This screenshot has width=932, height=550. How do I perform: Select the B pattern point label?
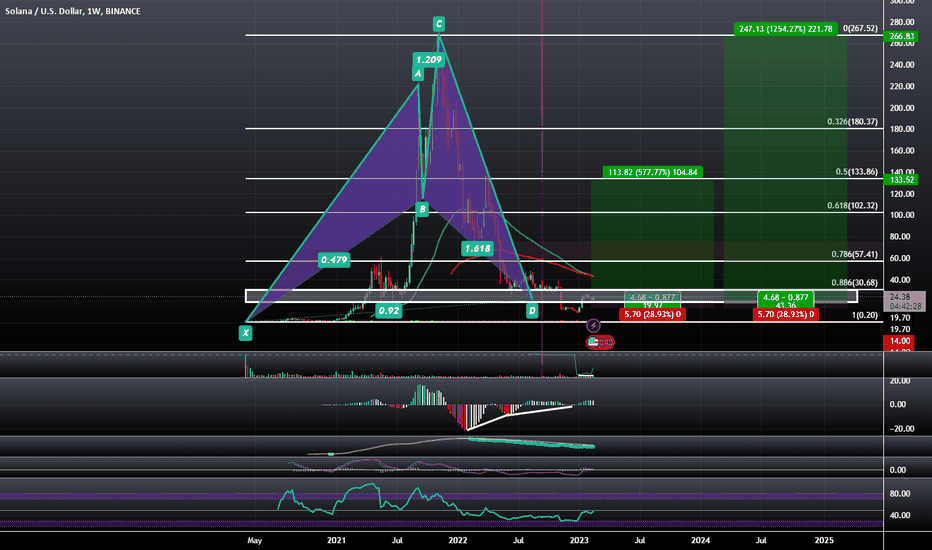click(422, 209)
